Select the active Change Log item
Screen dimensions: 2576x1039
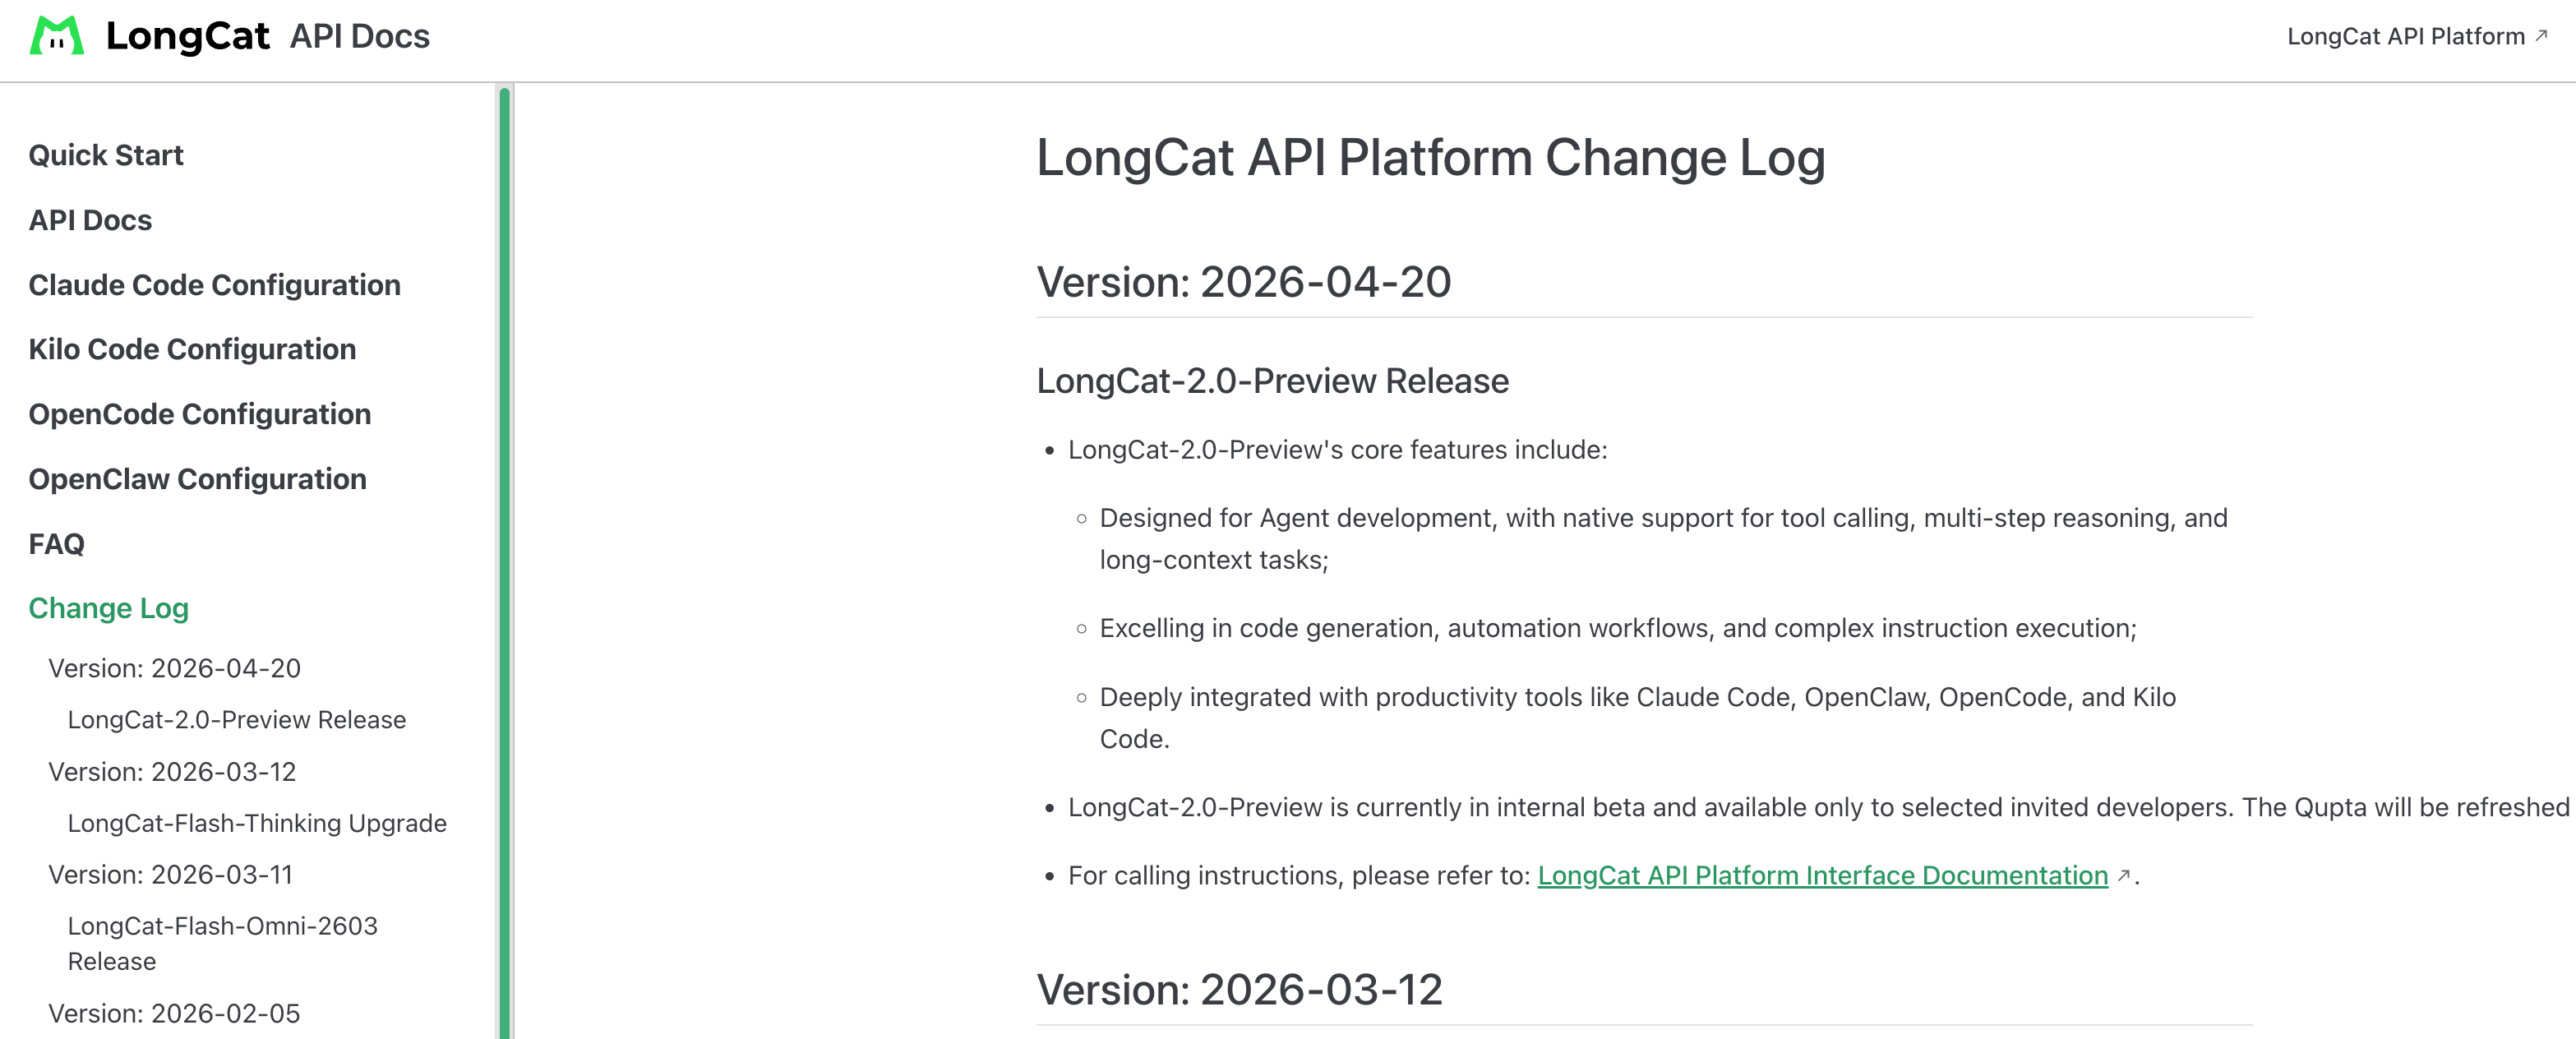coord(108,608)
